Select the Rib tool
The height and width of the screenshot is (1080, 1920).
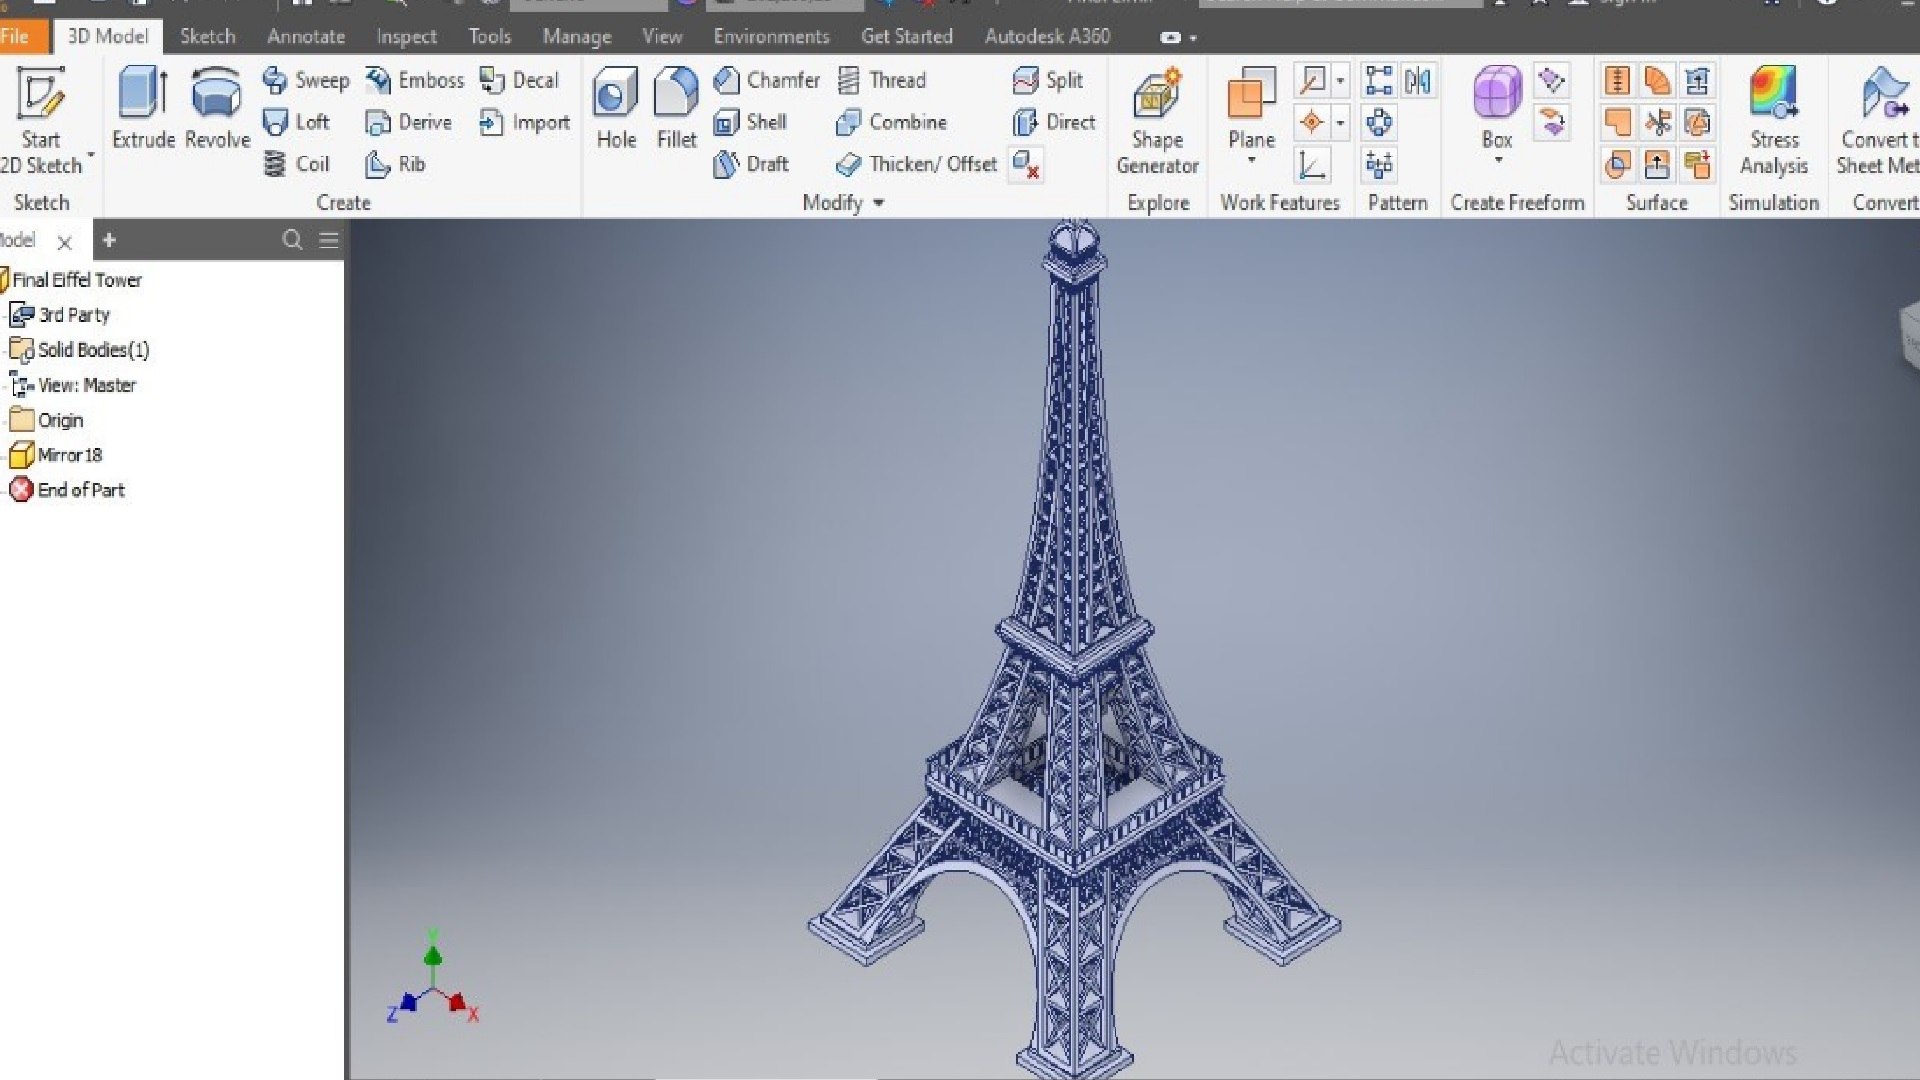tap(395, 164)
